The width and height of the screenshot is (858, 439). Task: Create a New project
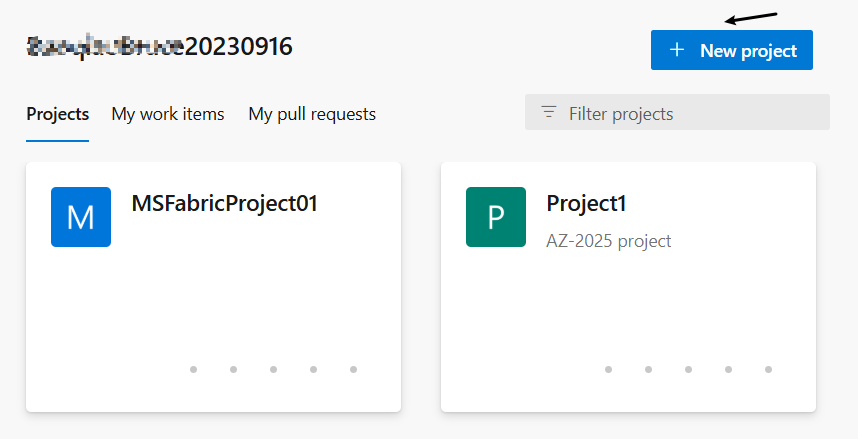(x=732, y=50)
